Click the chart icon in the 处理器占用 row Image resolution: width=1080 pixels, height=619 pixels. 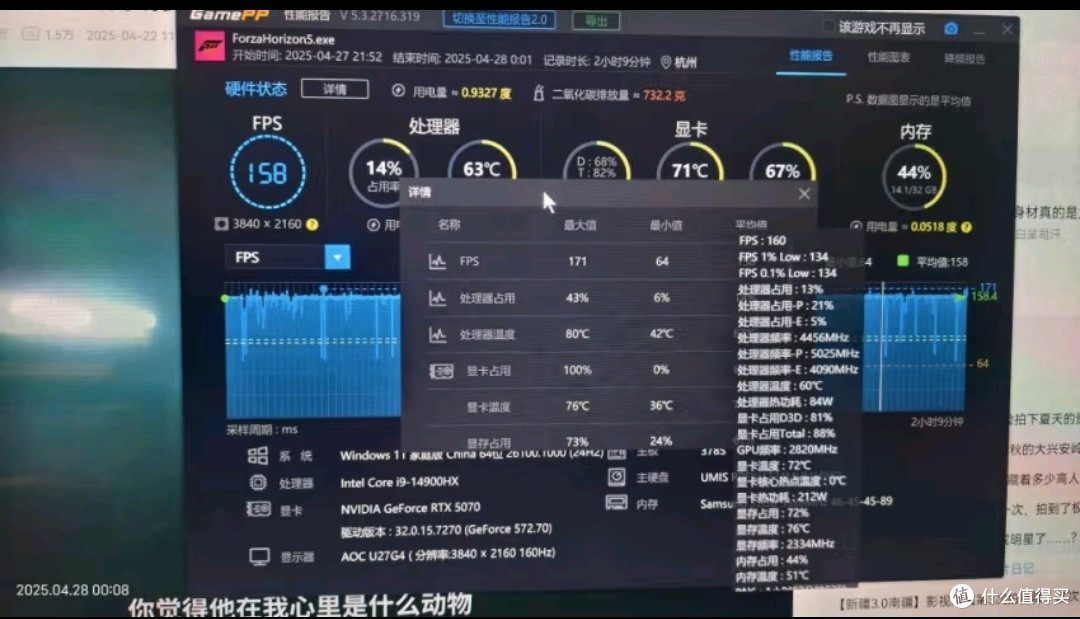[437, 298]
